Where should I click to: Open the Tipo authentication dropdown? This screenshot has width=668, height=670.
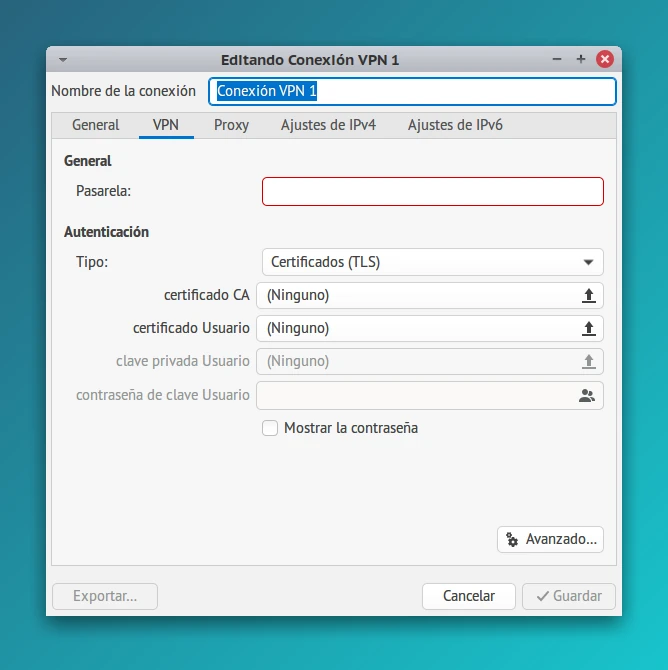pyautogui.click(x=433, y=262)
